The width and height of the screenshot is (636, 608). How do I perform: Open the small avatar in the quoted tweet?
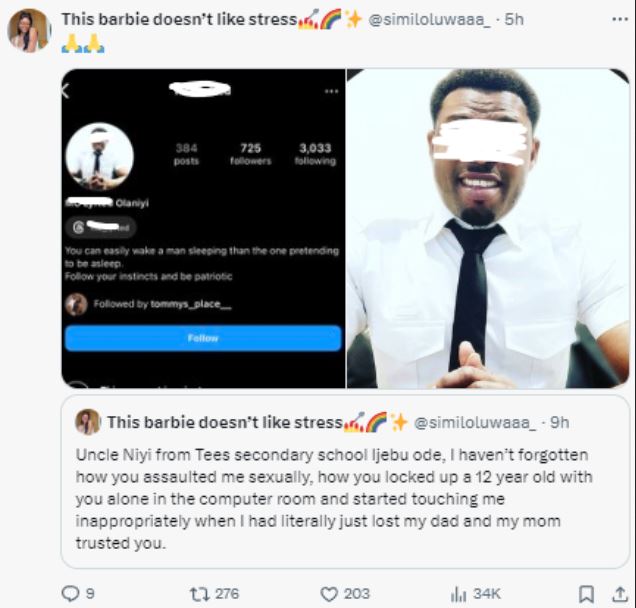click(x=87, y=421)
